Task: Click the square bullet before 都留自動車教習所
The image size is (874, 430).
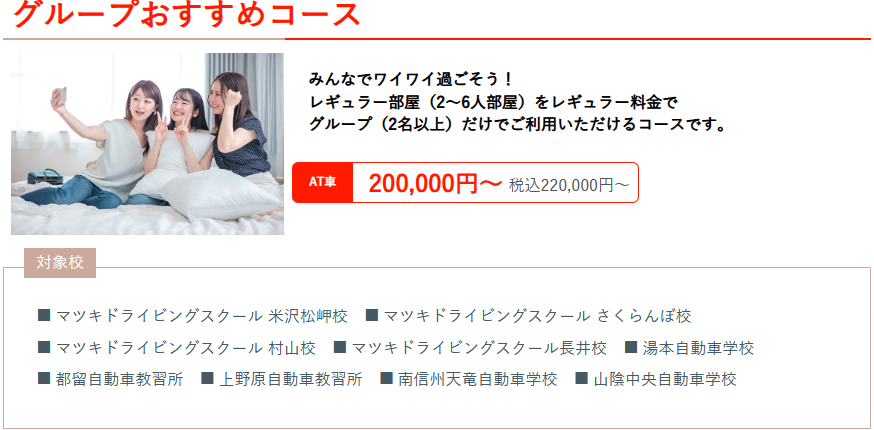Action: (x=44, y=379)
